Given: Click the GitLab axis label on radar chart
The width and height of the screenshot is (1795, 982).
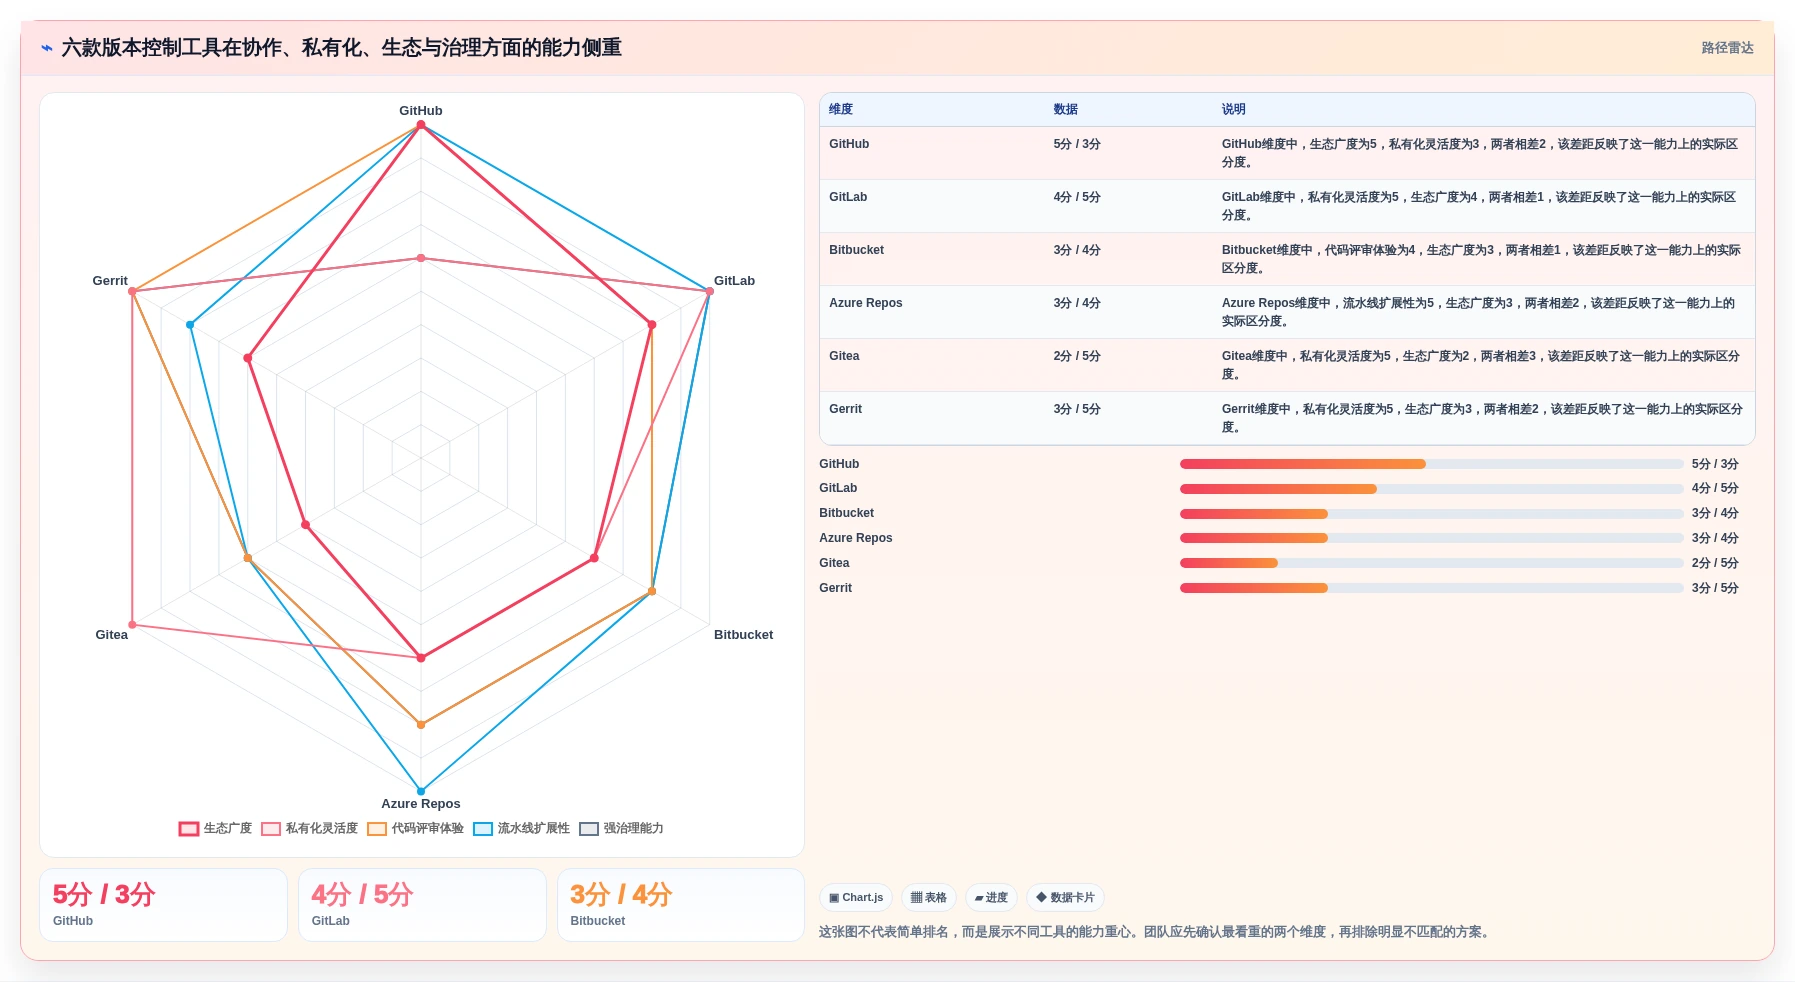Looking at the screenshot, I should tap(734, 281).
